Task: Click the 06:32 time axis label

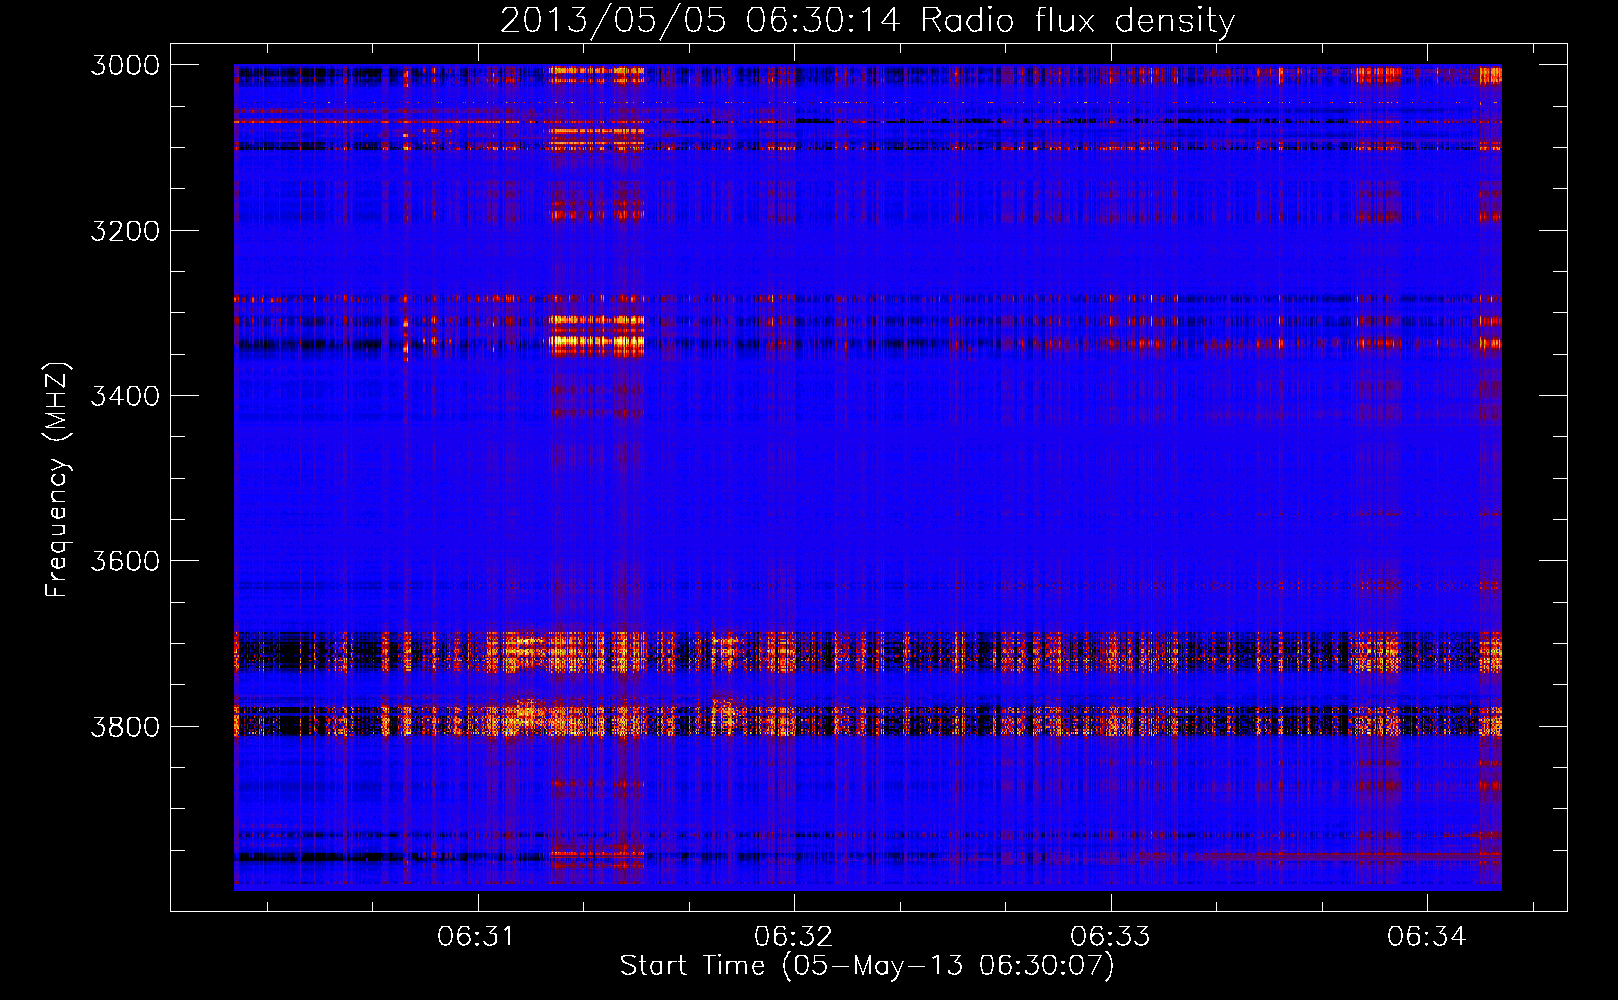Action: point(793,936)
